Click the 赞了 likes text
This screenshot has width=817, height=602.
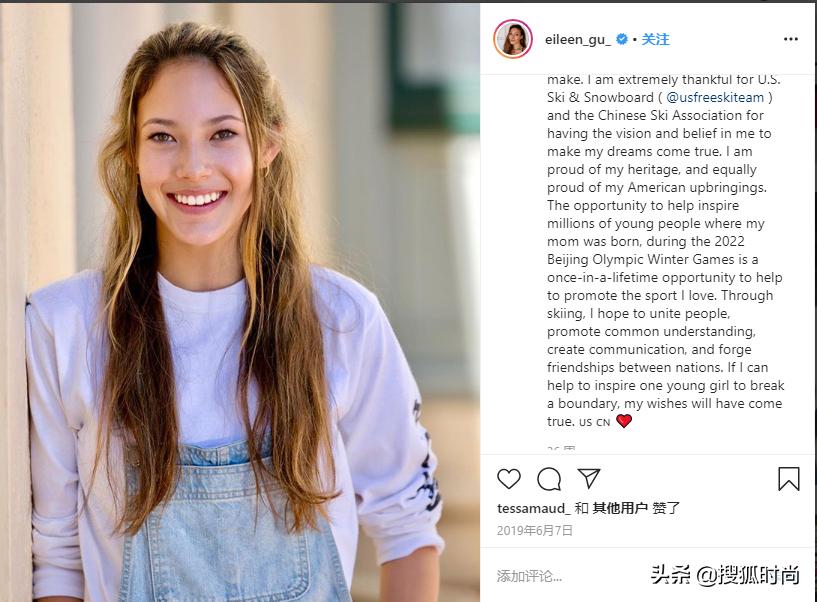666,508
